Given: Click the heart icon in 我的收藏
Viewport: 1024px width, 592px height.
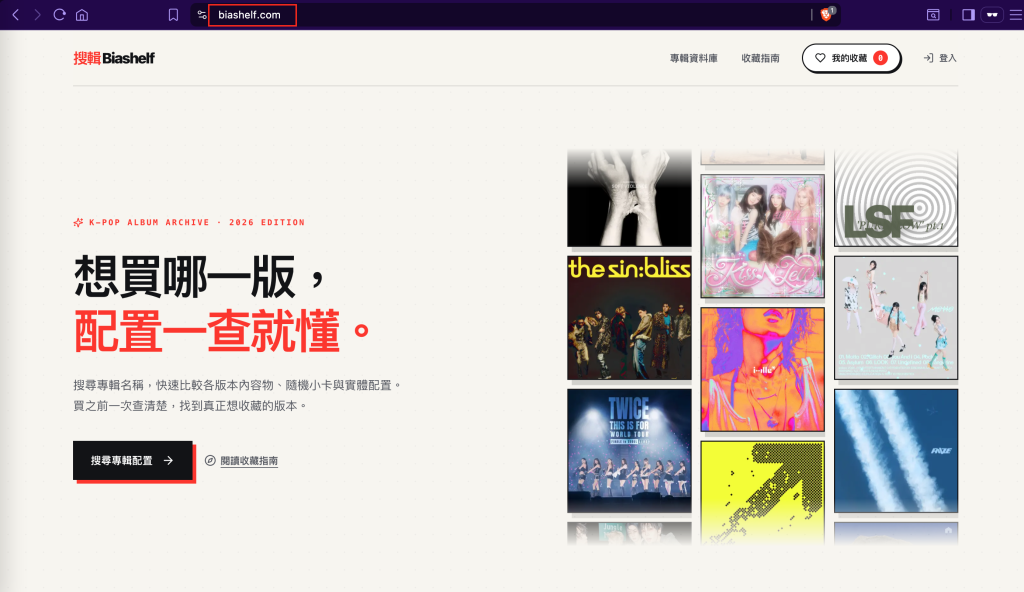Looking at the screenshot, I should [x=820, y=58].
